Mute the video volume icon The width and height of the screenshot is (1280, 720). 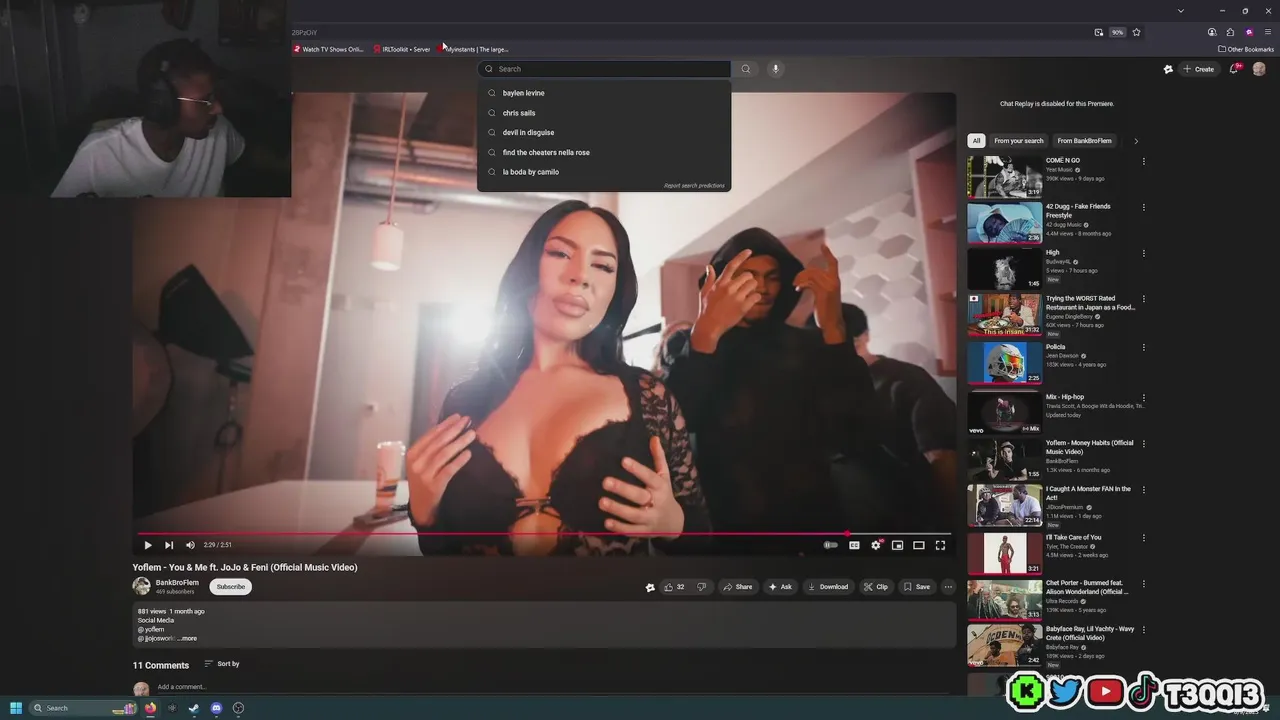click(190, 545)
